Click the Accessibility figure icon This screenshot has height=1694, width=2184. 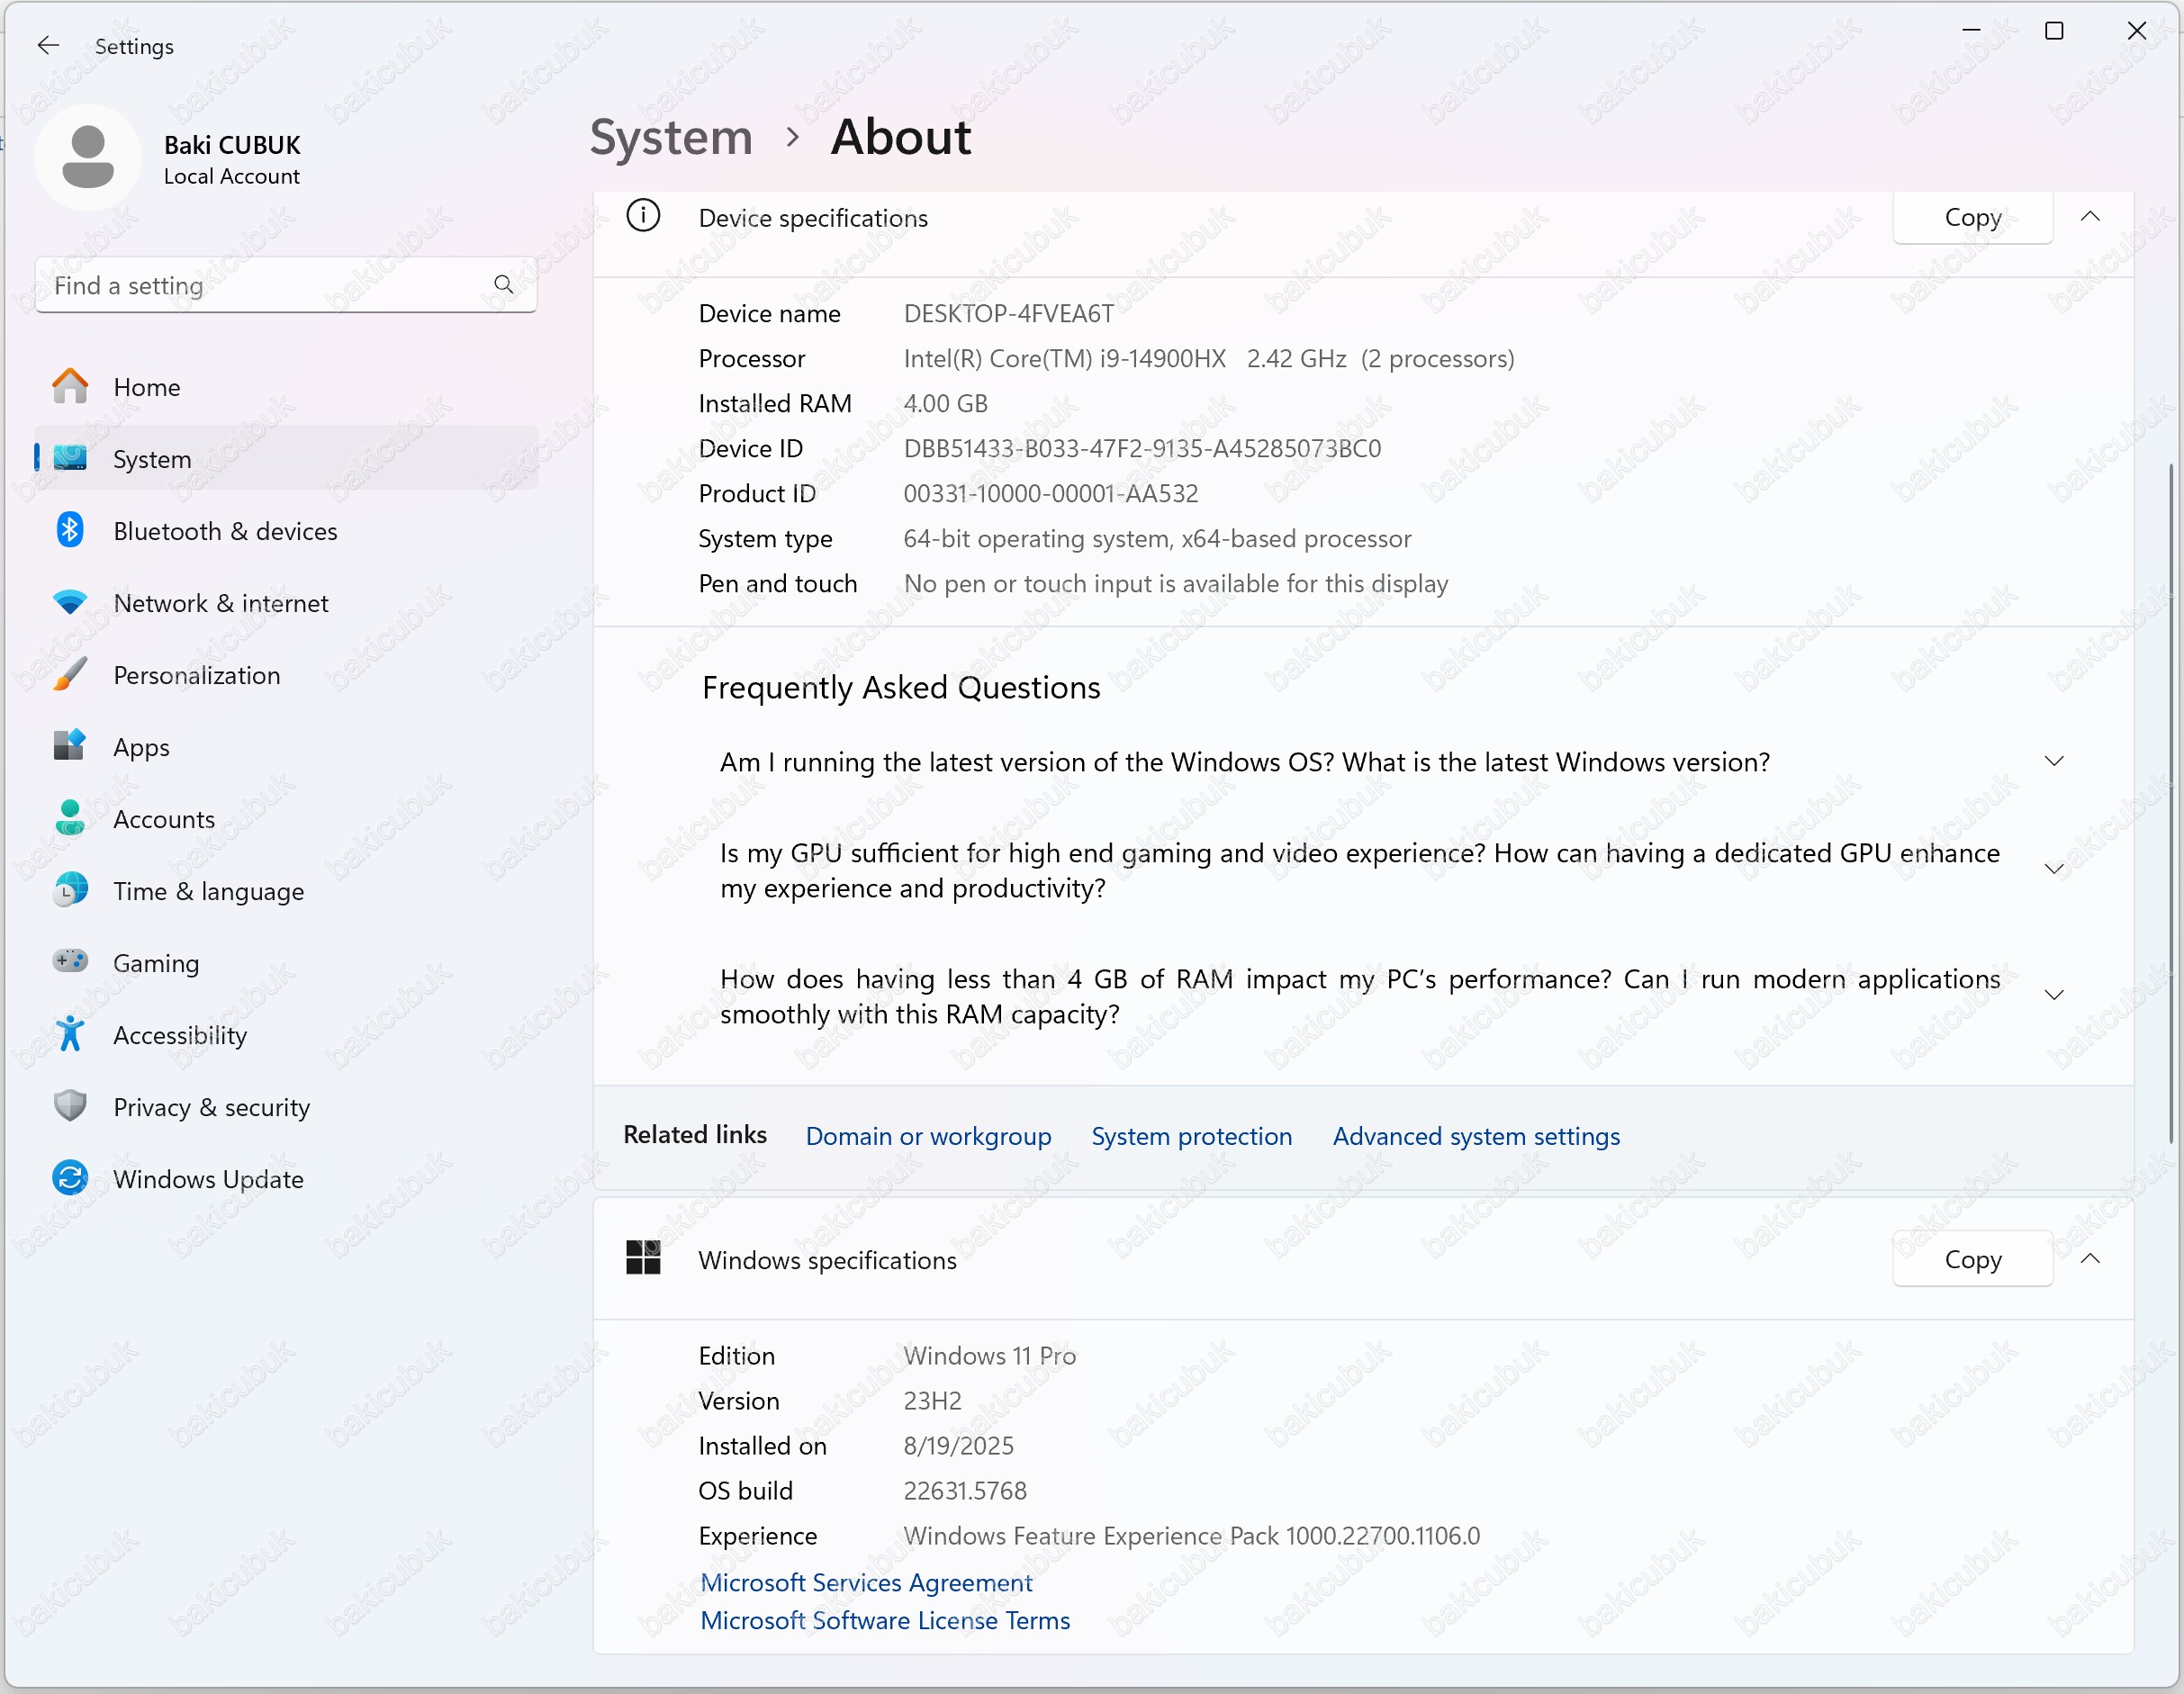[x=70, y=1035]
